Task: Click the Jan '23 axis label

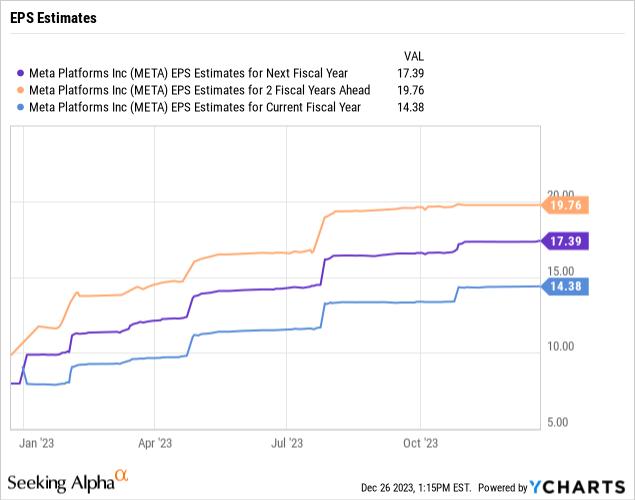Action: (38, 440)
